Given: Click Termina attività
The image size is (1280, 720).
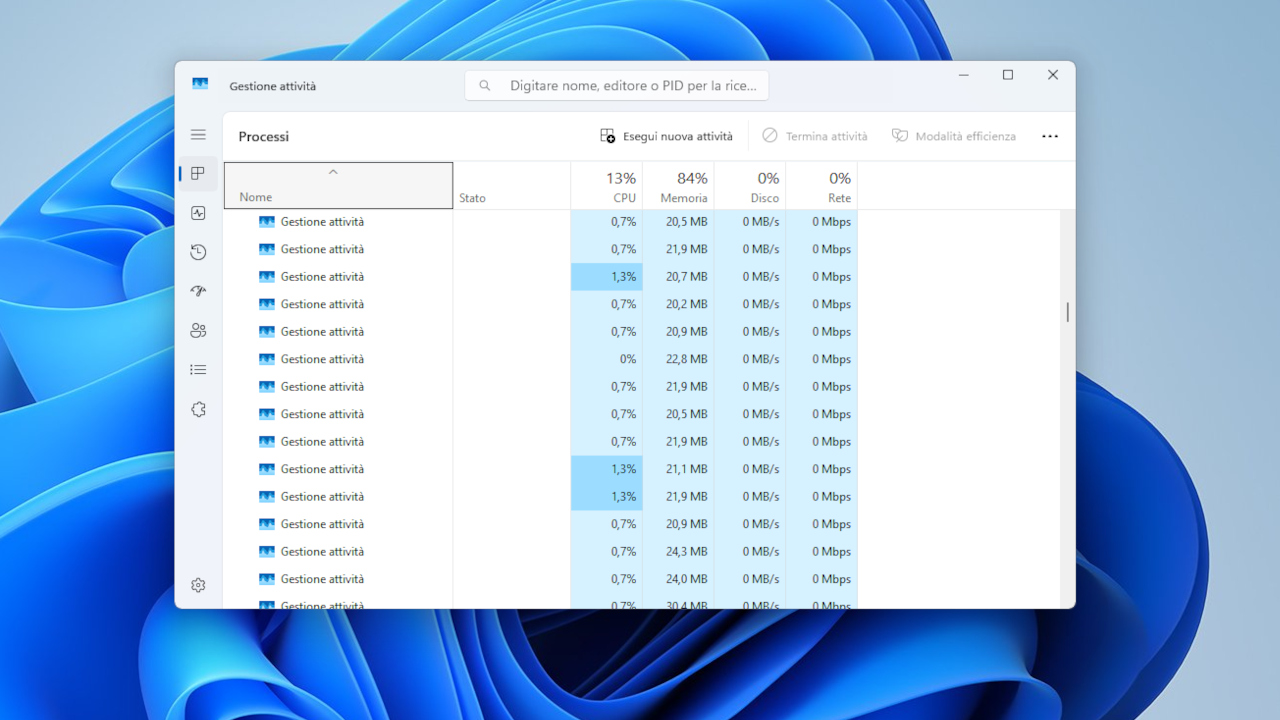Looking at the screenshot, I should click(815, 135).
